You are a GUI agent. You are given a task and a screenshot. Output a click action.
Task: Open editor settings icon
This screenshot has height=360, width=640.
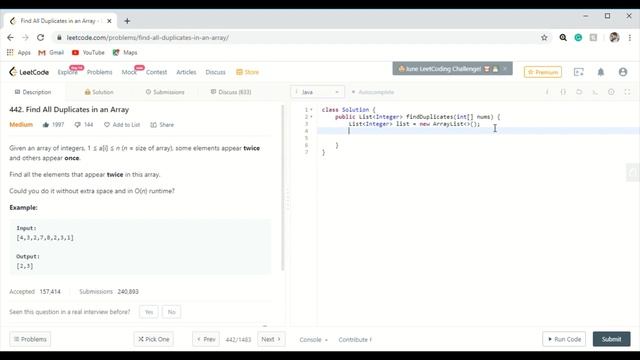pos(611,92)
